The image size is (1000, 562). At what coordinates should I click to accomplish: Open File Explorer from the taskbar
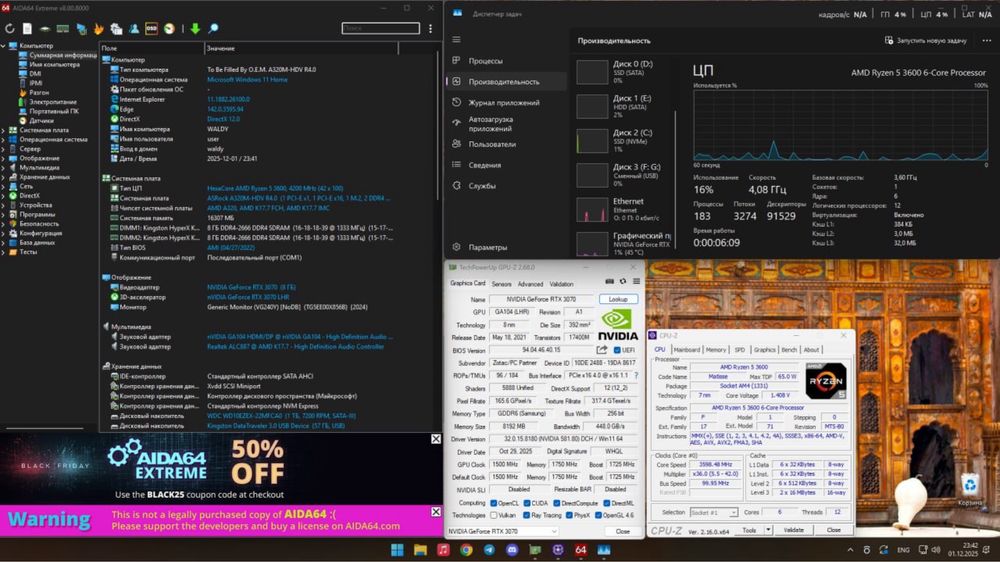420,549
